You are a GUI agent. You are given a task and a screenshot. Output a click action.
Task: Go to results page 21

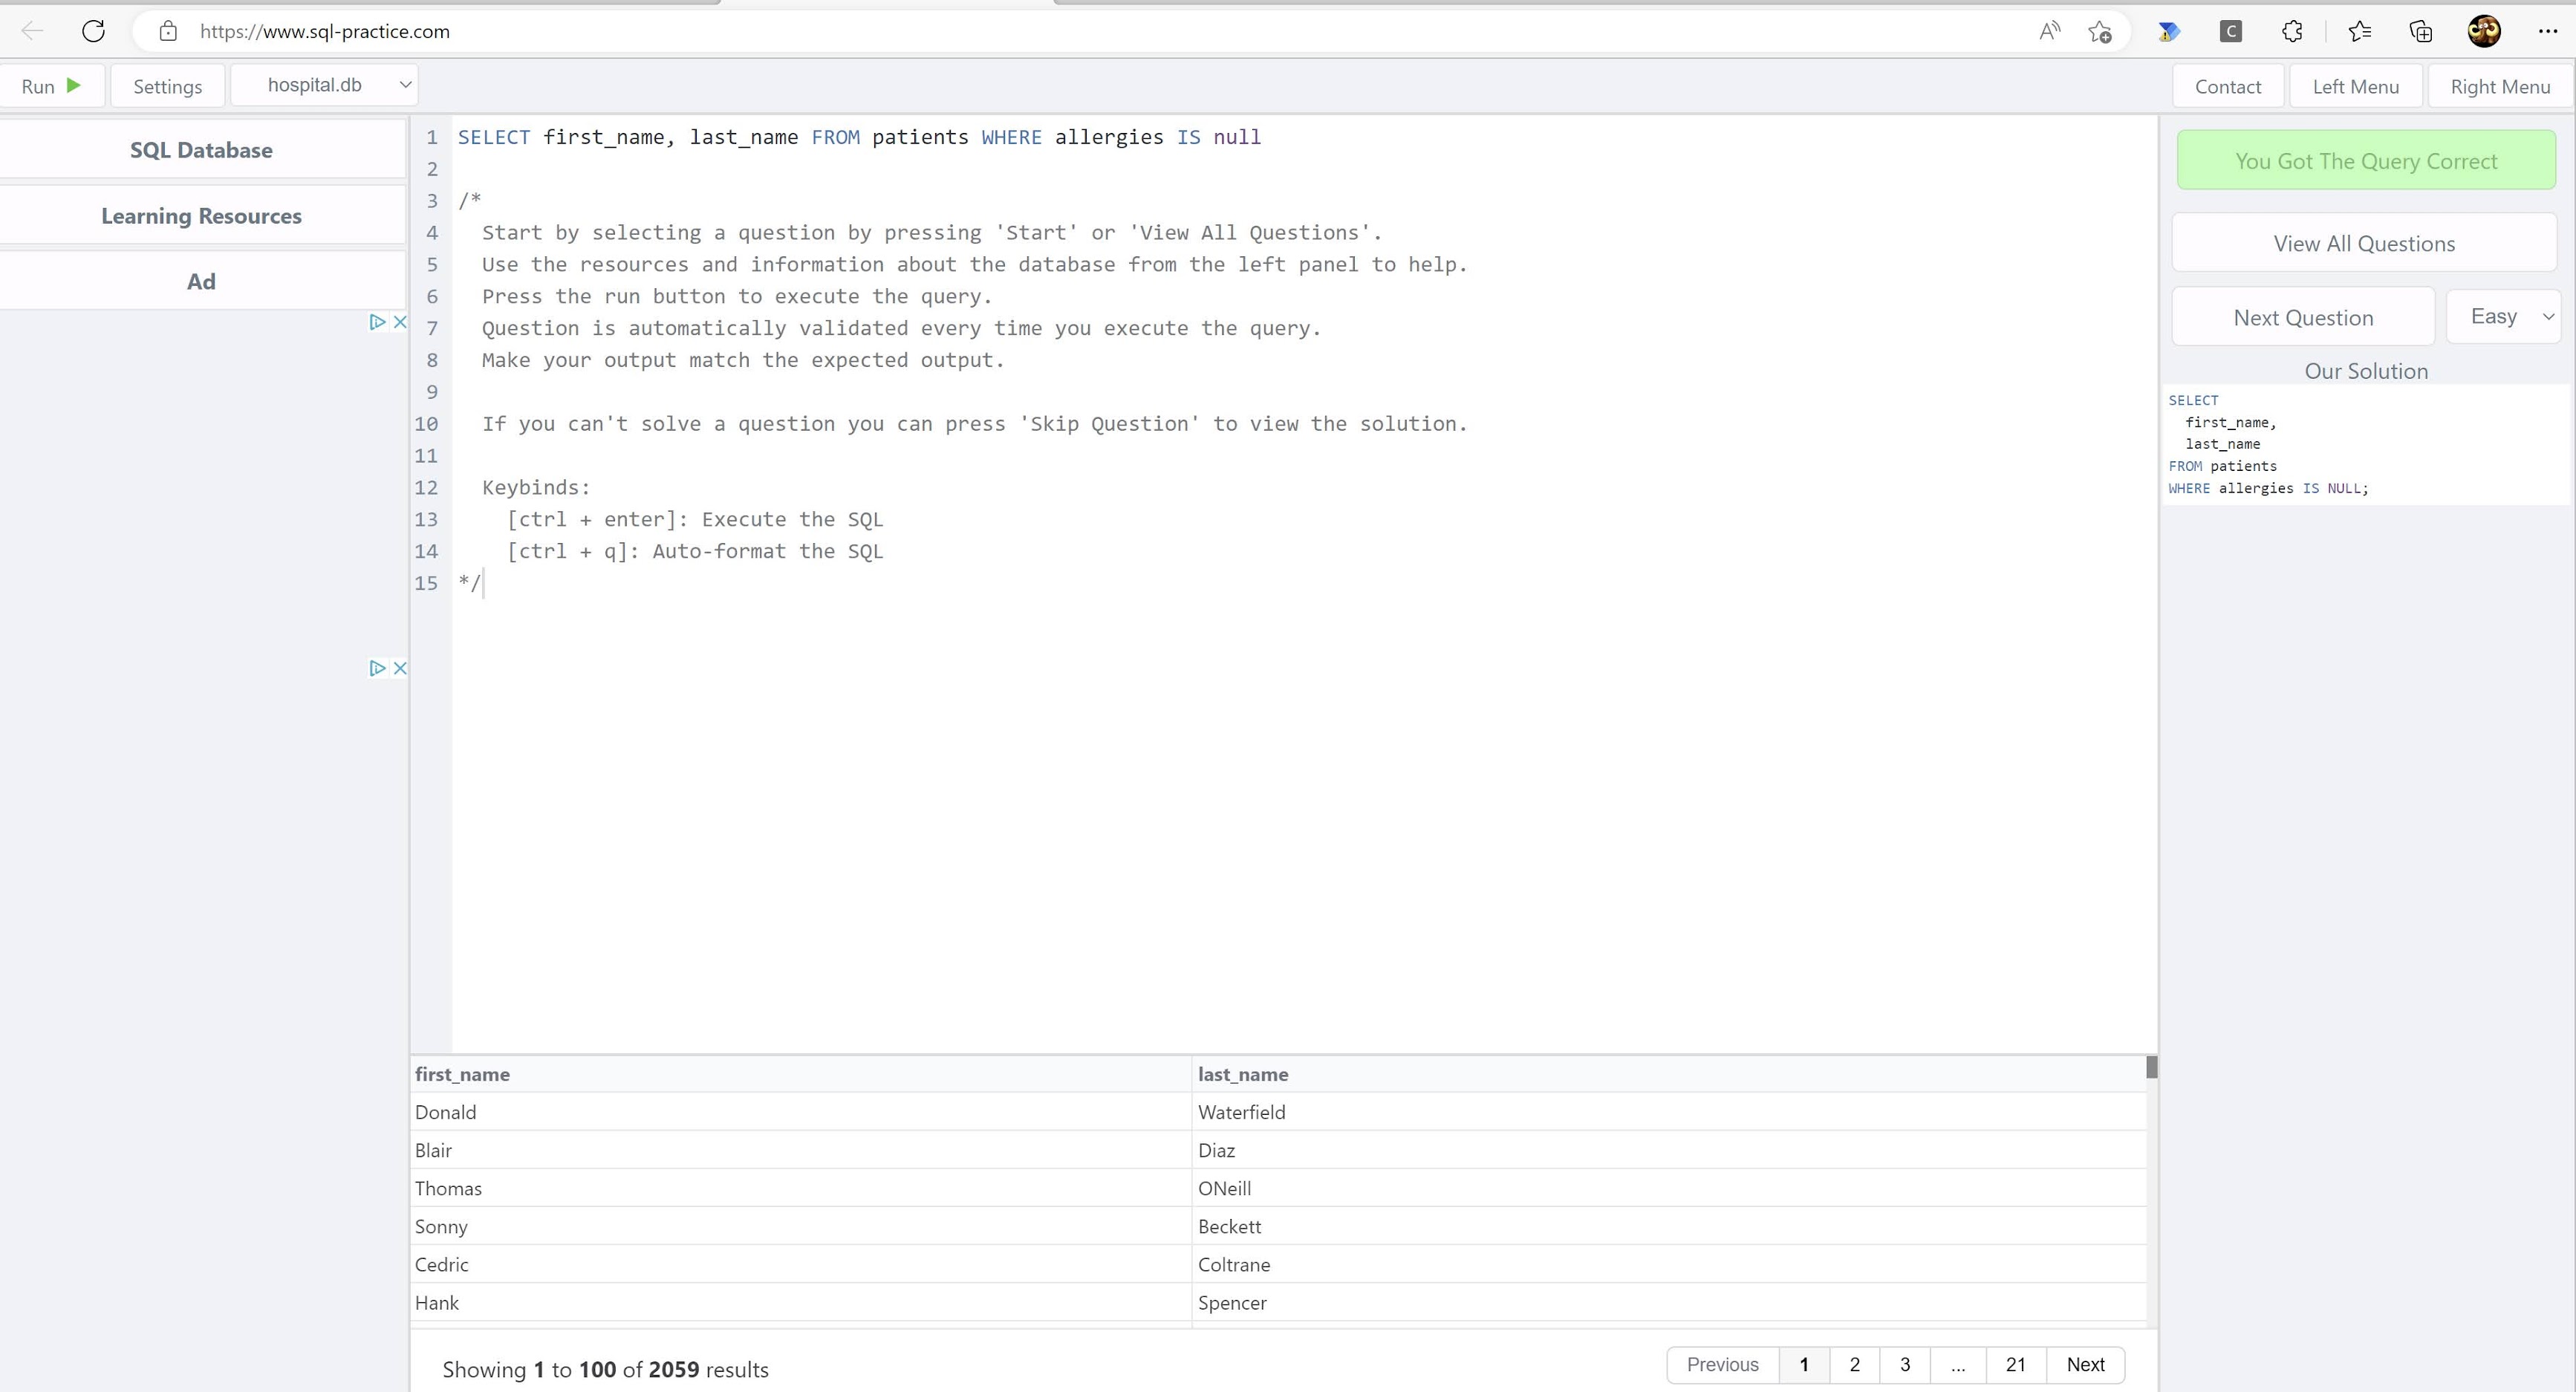pos(2015,1365)
